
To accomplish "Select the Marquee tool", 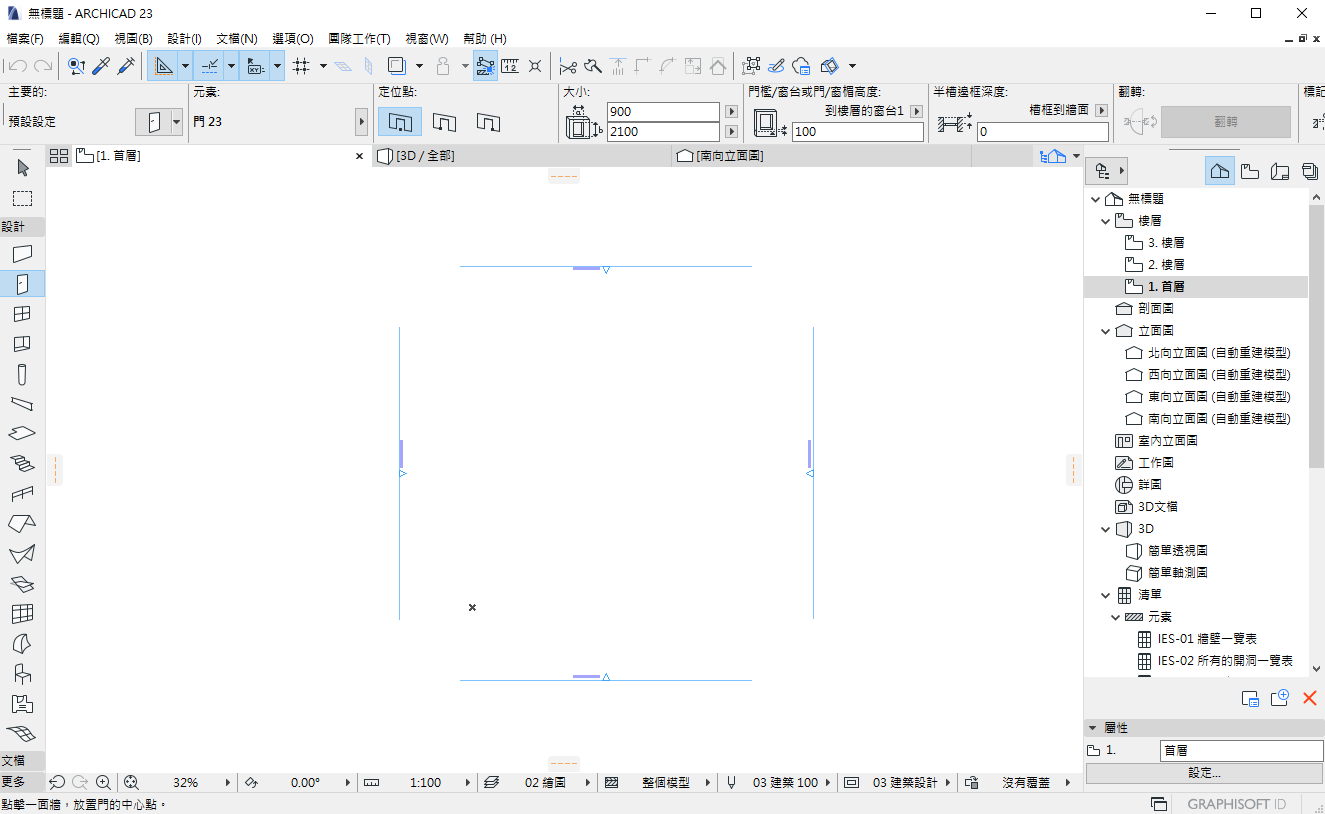I will point(22,198).
